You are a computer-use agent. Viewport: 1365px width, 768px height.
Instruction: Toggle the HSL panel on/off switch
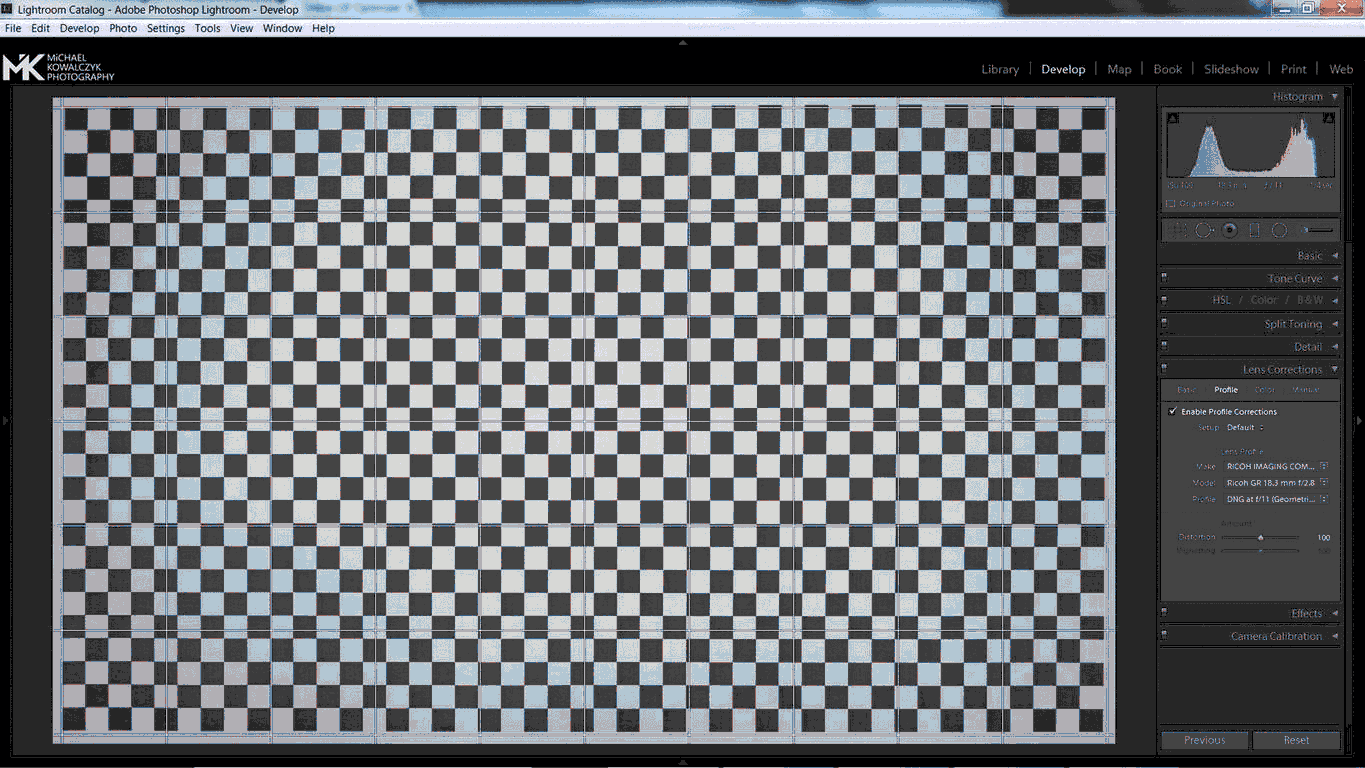[x=1164, y=300]
